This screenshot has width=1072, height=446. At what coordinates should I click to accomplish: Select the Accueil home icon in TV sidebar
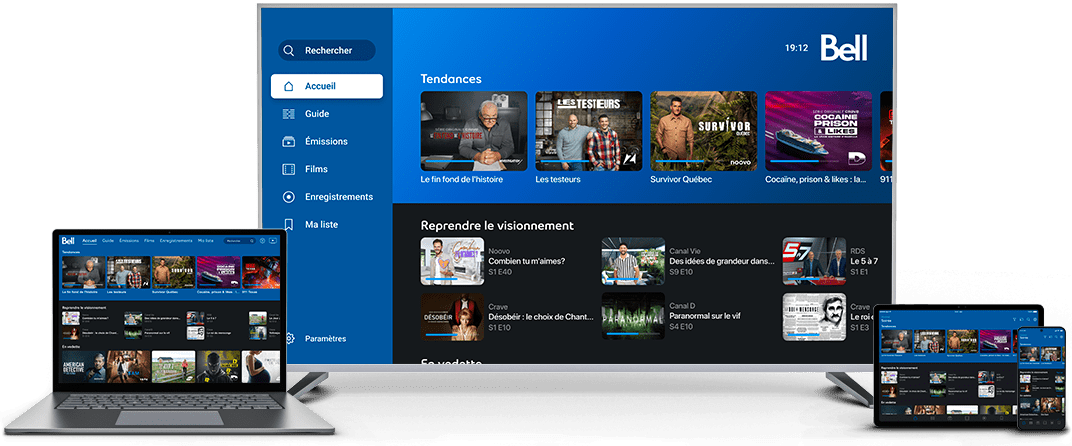click(289, 86)
